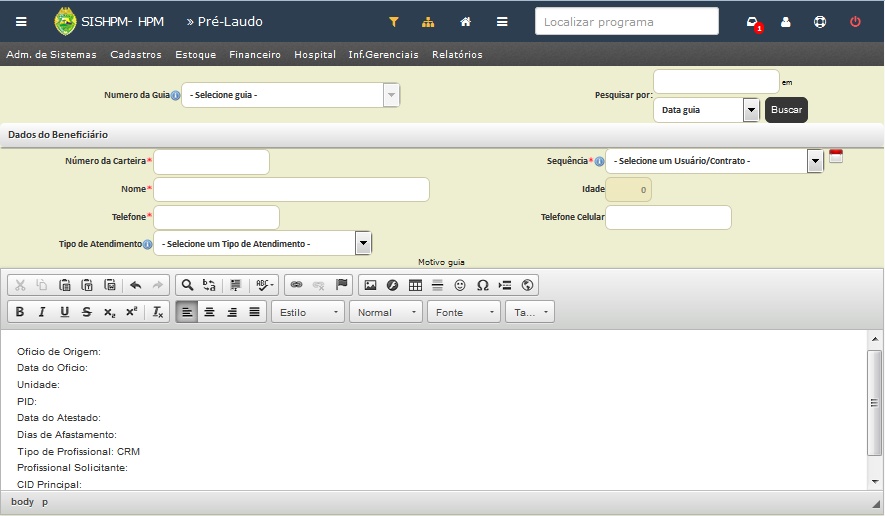Remove formatting with Tx icon
The height and width of the screenshot is (516, 885).
(x=158, y=312)
